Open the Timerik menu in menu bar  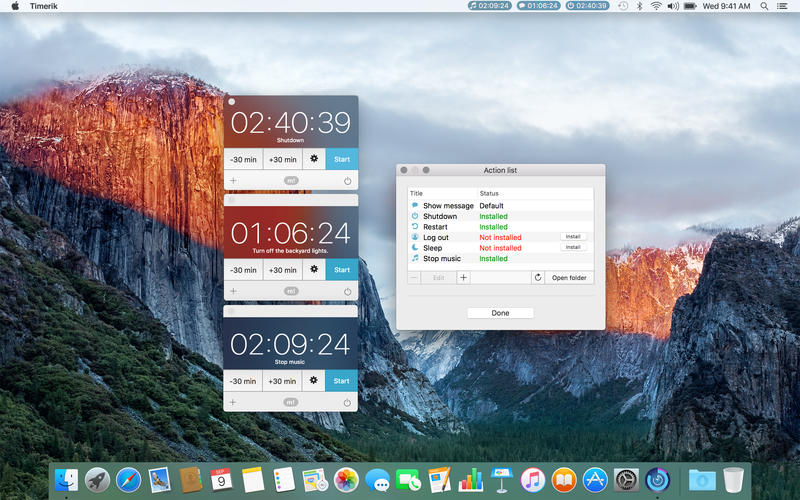[44, 6]
